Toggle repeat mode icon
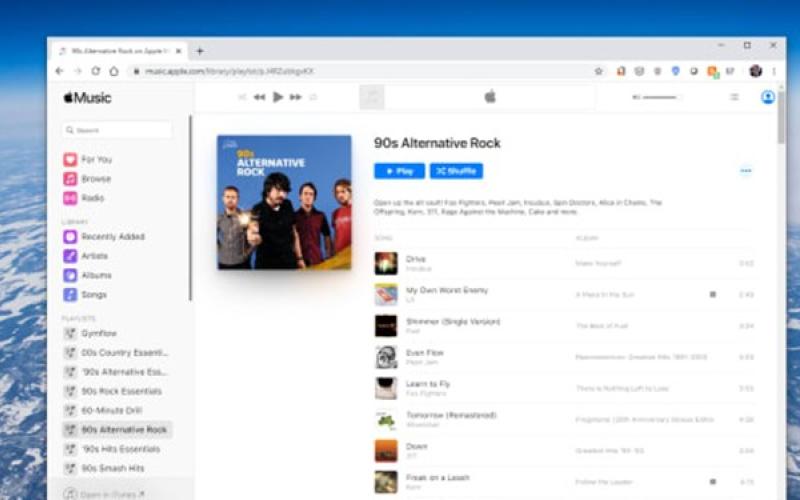This screenshot has width=800, height=500. (x=313, y=97)
